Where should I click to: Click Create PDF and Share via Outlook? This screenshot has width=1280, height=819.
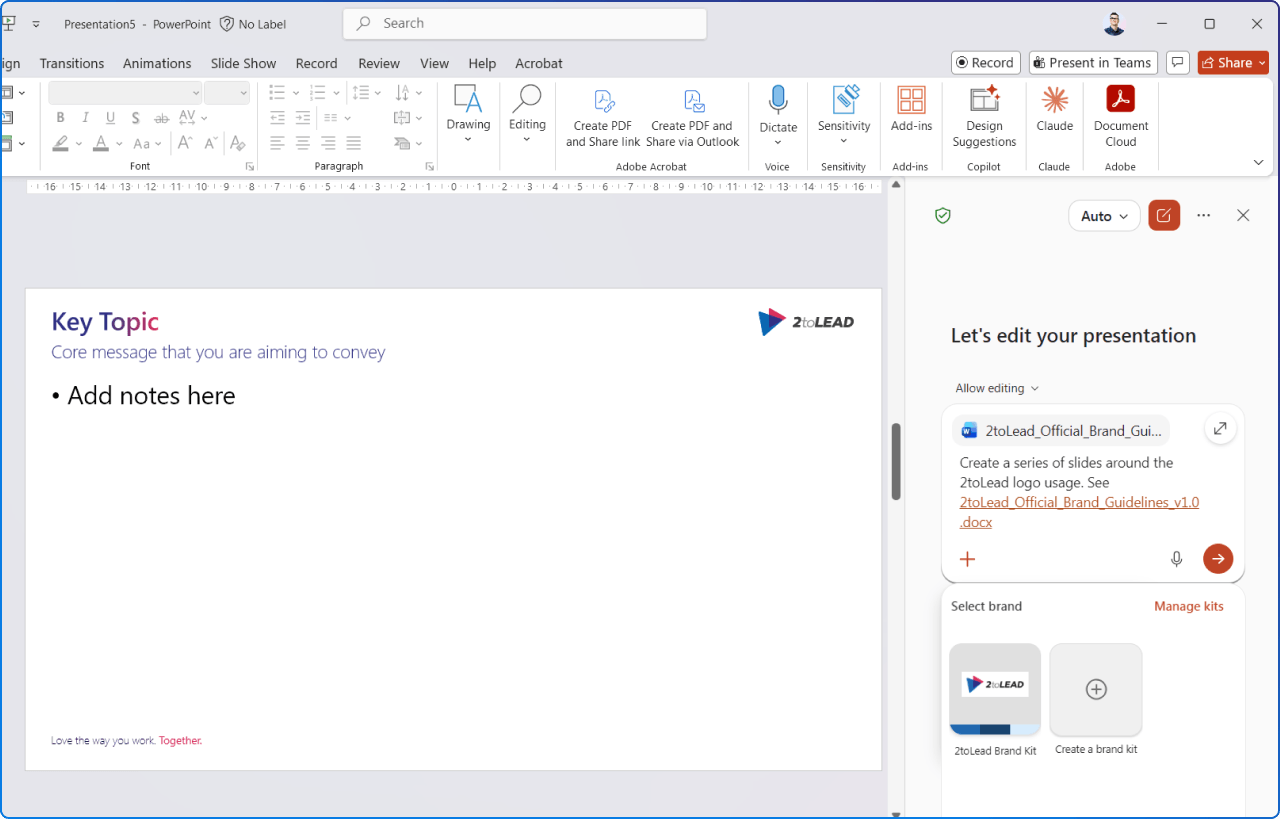[692, 118]
